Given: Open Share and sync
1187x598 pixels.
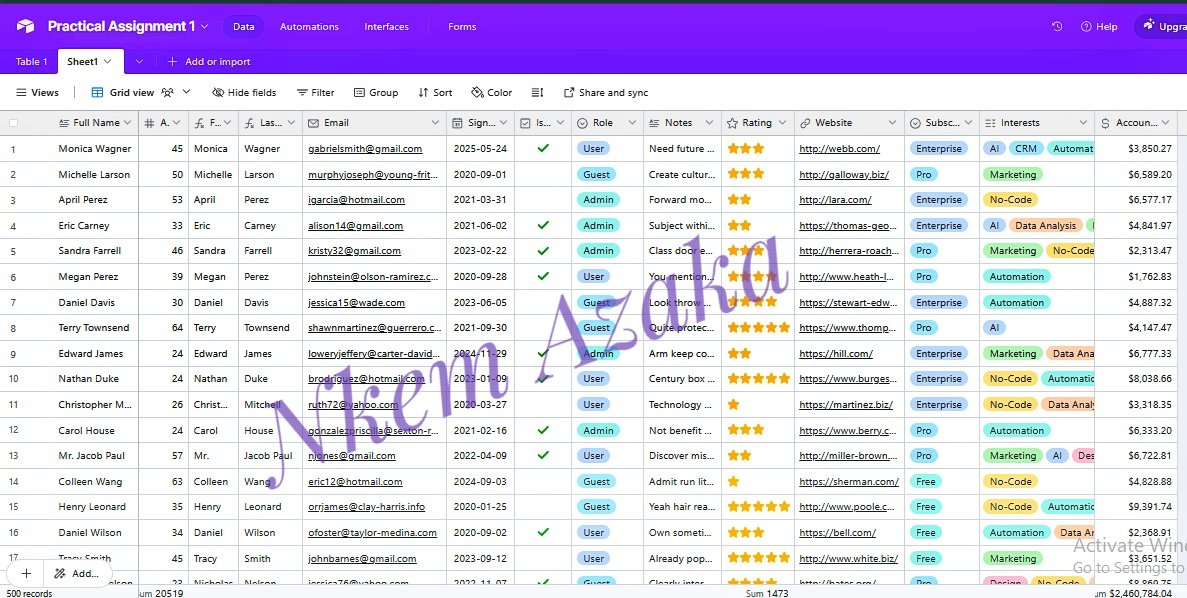Looking at the screenshot, I should tap(606, 92).
